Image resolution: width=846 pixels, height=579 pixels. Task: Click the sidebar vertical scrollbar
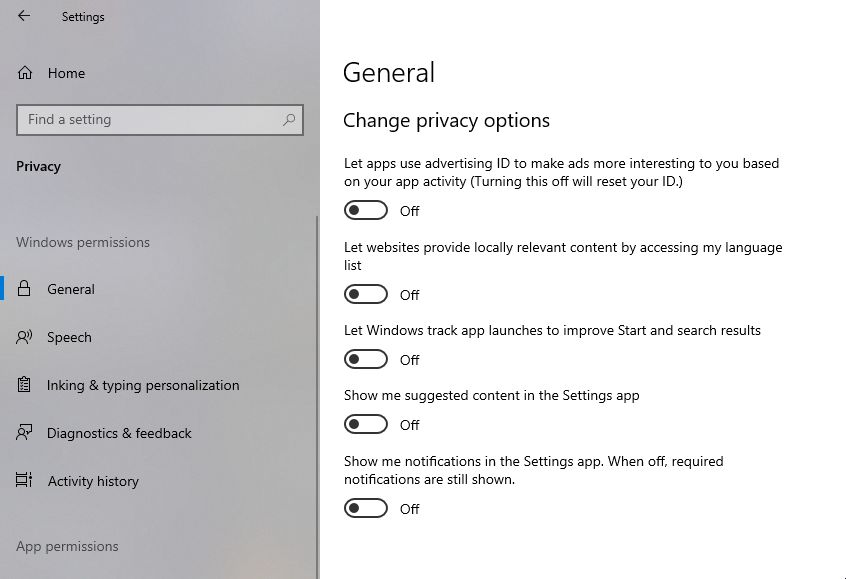pyautogui.click(x=317, y=397)
